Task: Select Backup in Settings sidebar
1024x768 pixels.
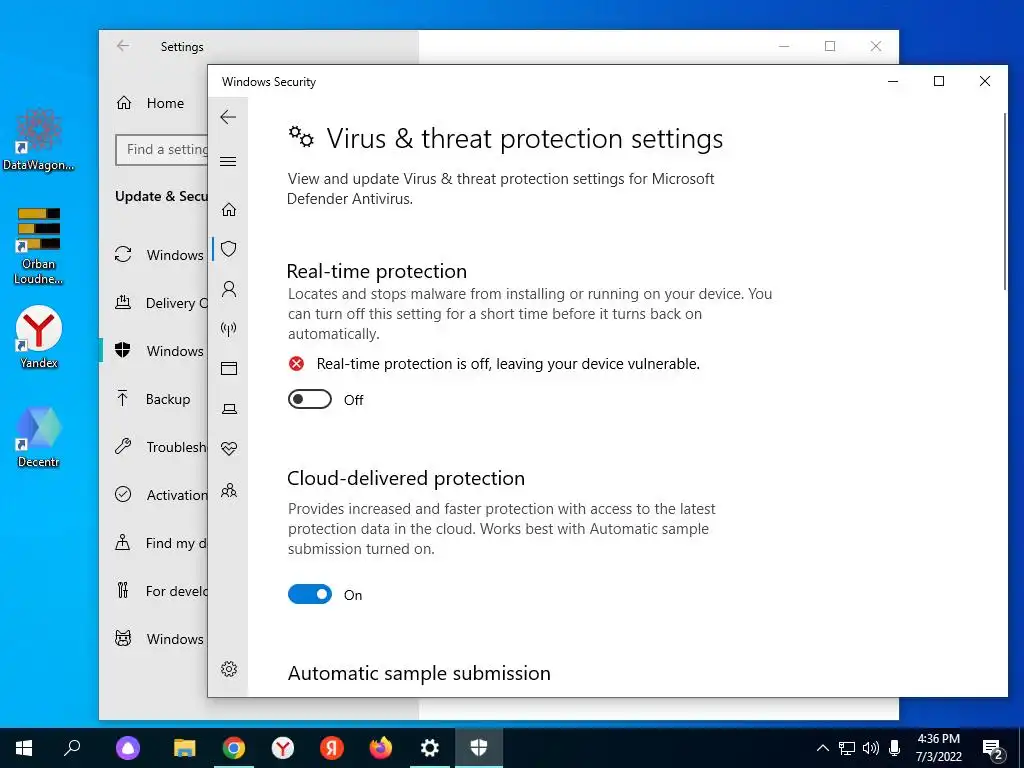Action: pos(155,399)
